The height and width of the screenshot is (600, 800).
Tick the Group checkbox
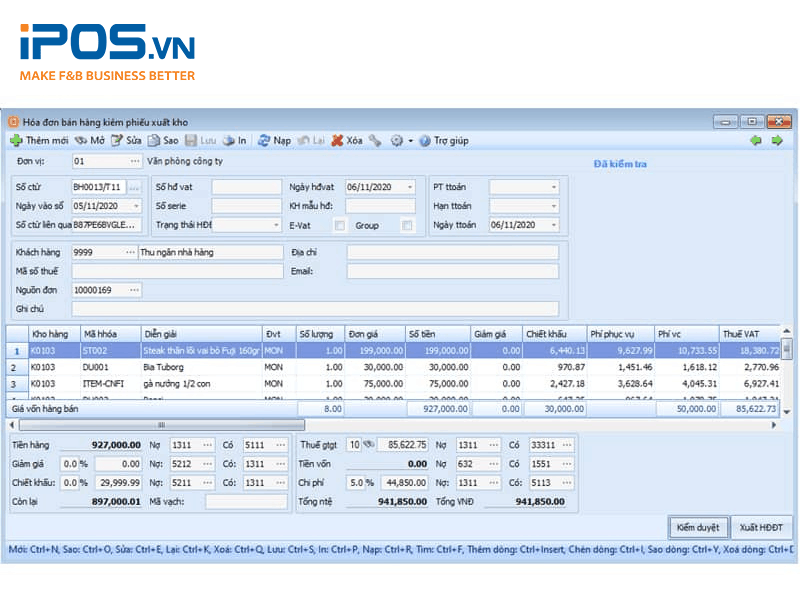coord(407,226)
